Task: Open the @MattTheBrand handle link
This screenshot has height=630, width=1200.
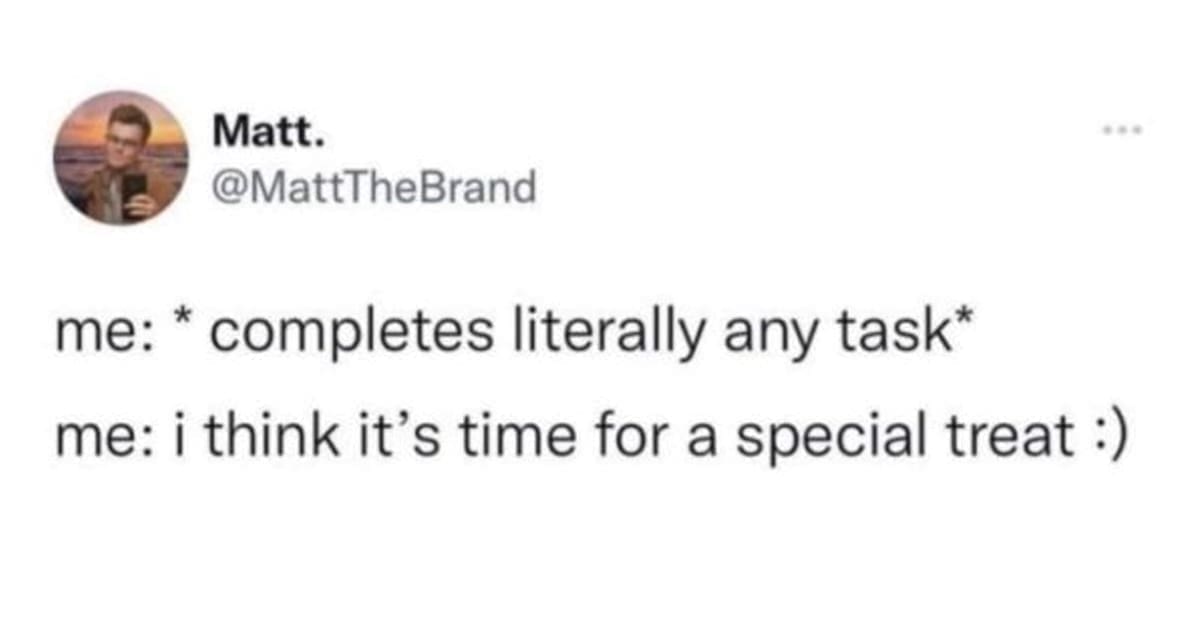Action: [x=374, y=185]
